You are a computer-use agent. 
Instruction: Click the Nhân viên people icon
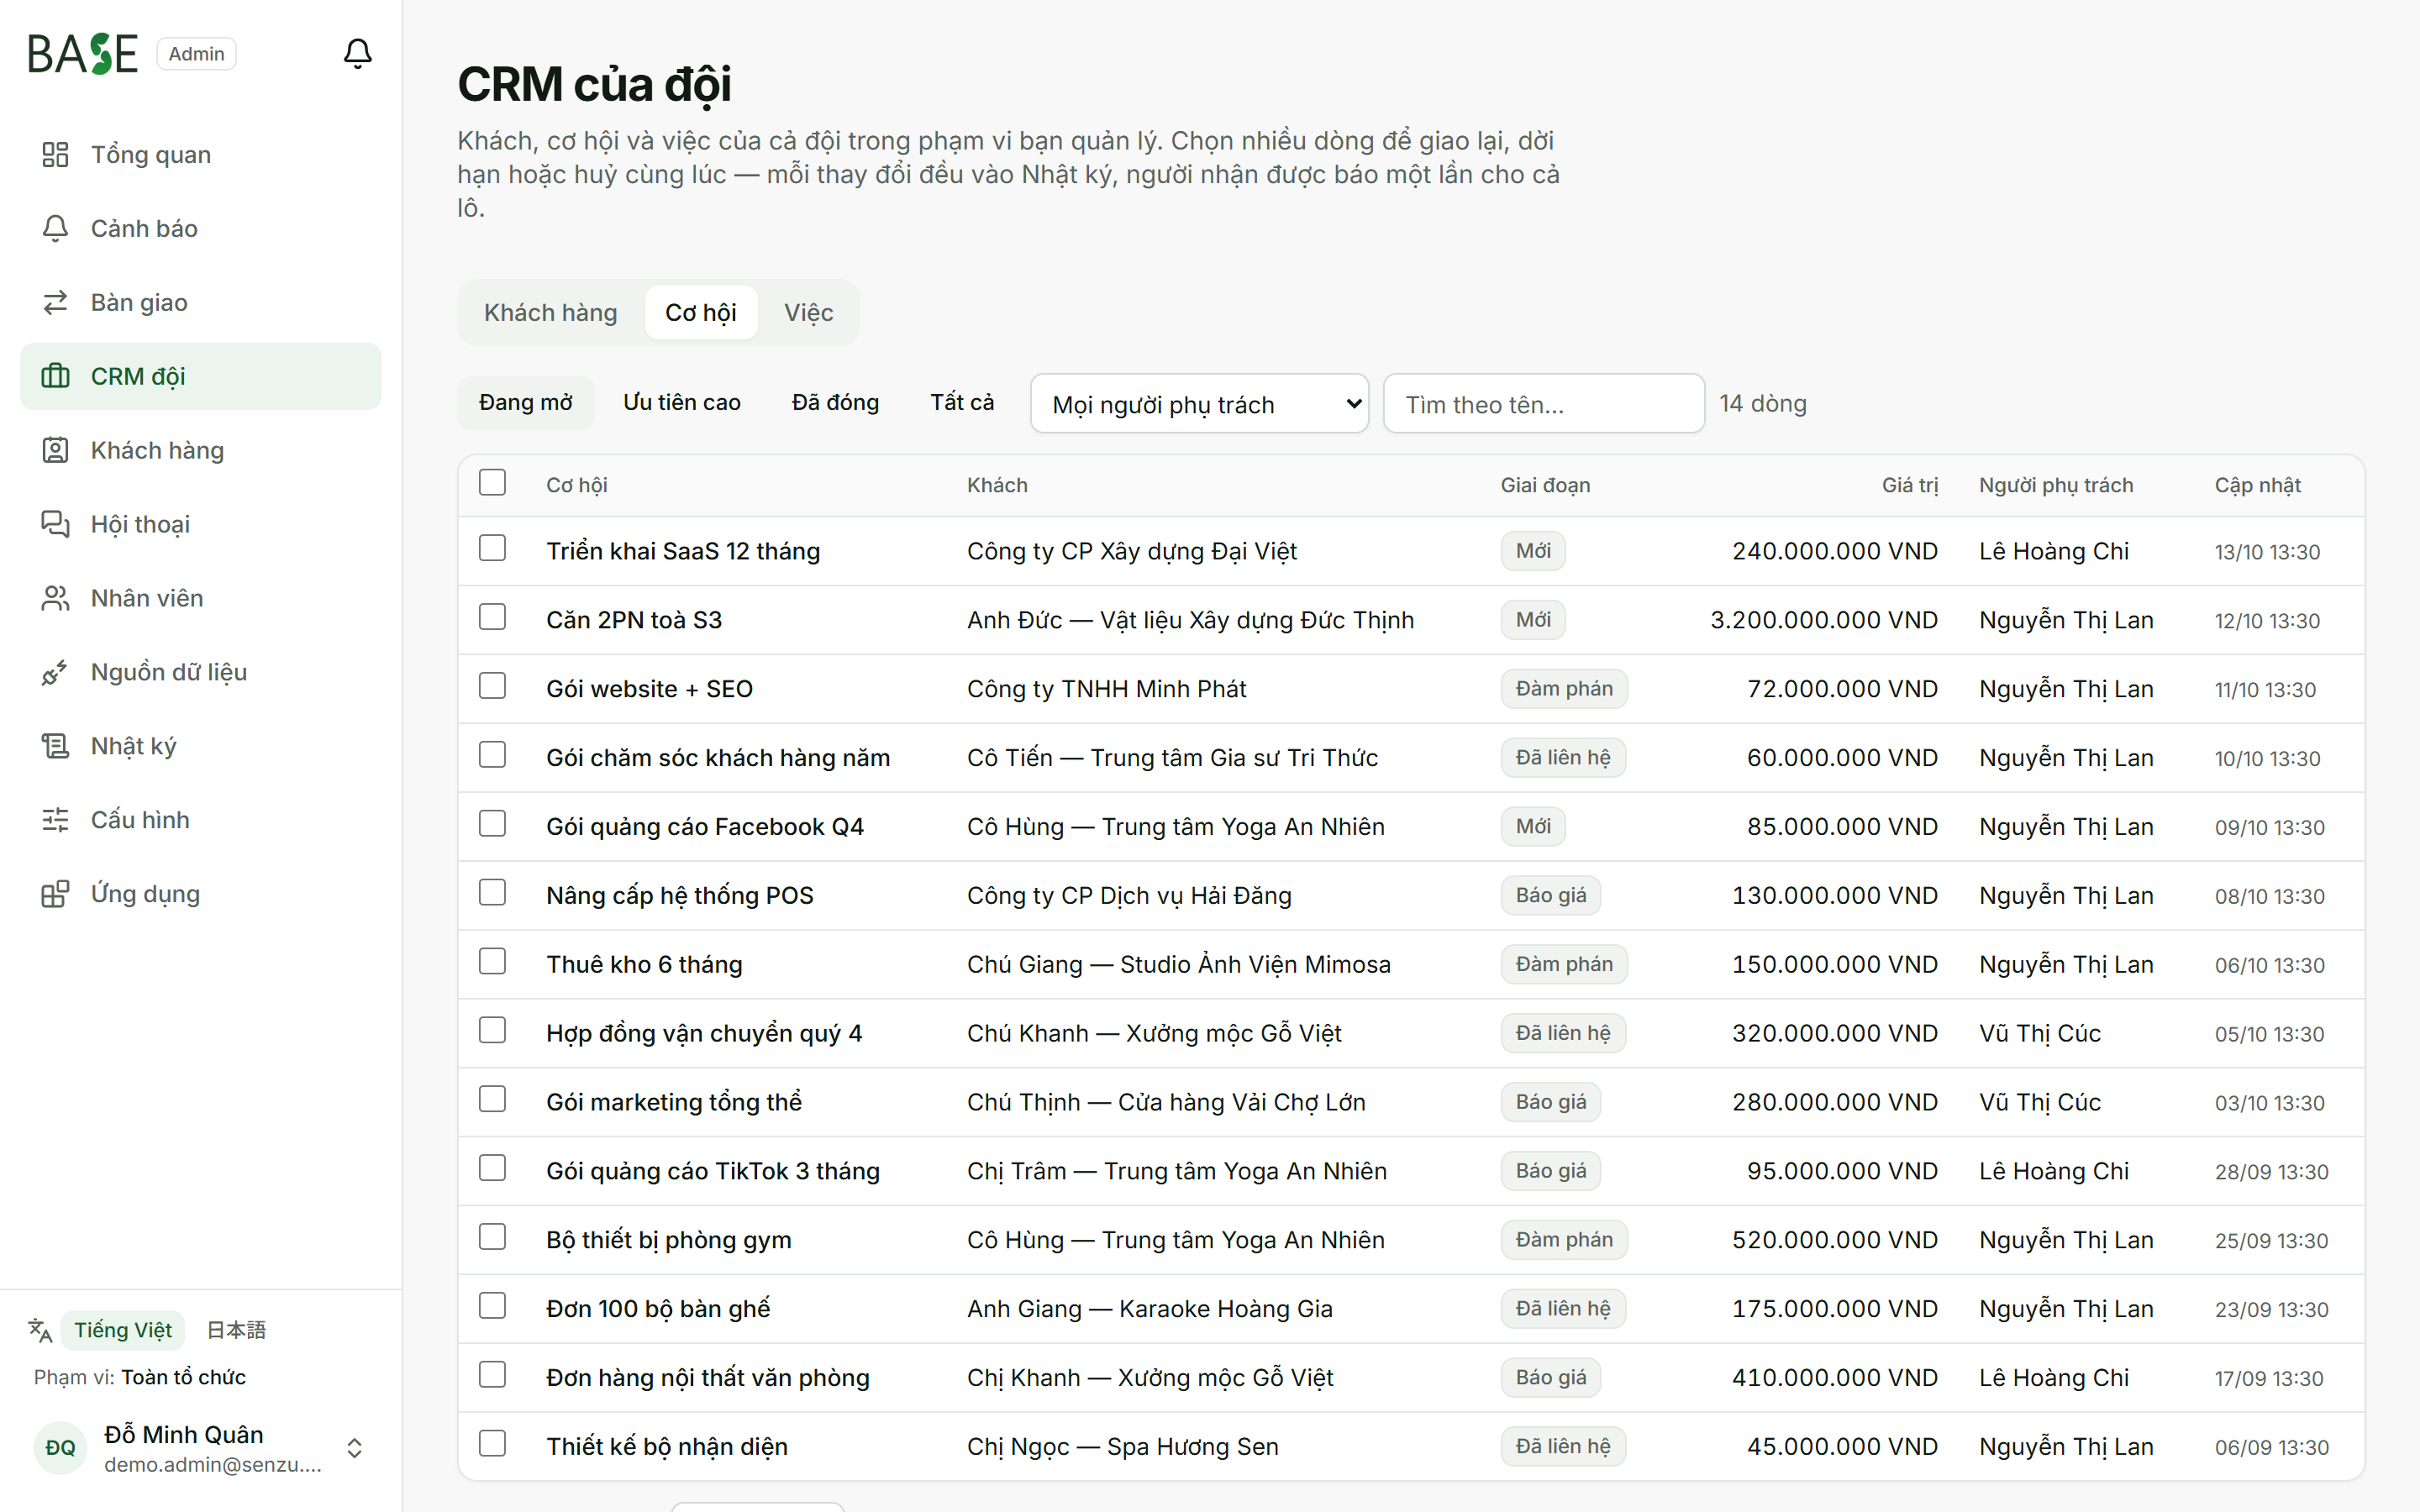(55, 598)
